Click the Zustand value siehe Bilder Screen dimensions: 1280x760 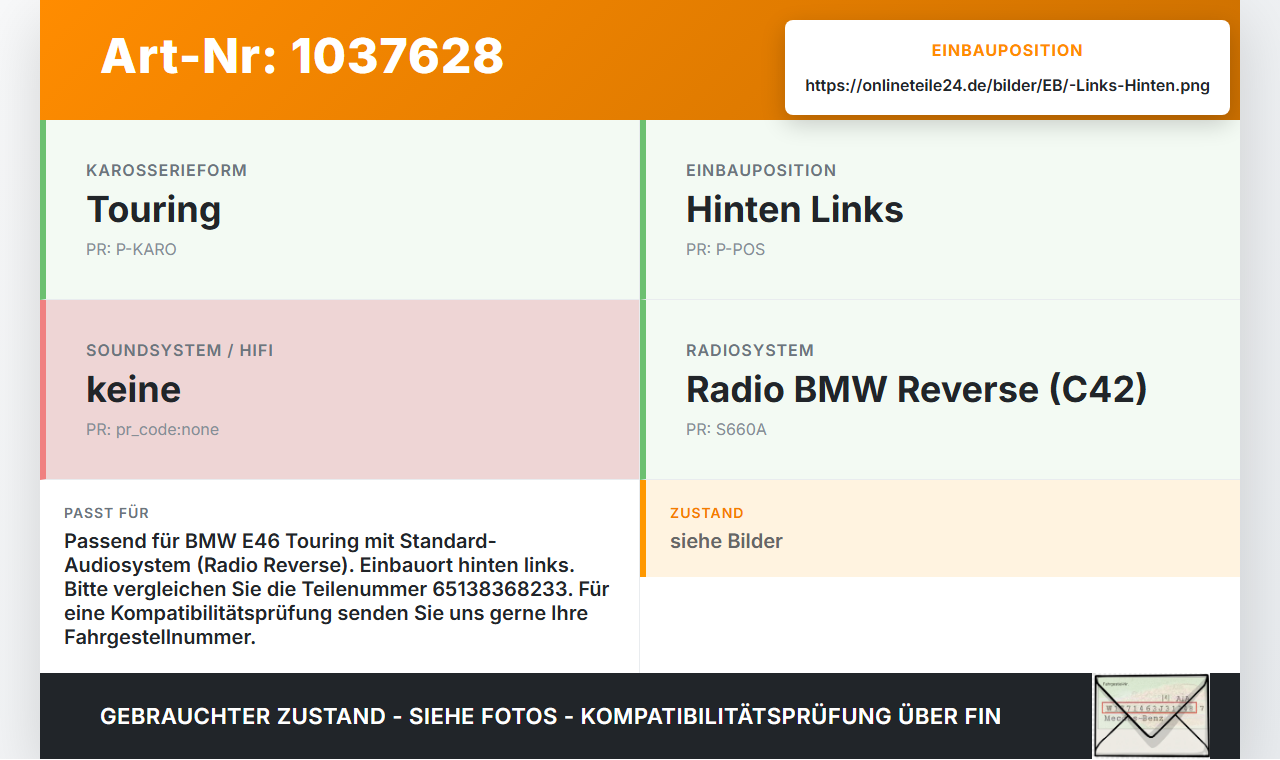(726, 541)
